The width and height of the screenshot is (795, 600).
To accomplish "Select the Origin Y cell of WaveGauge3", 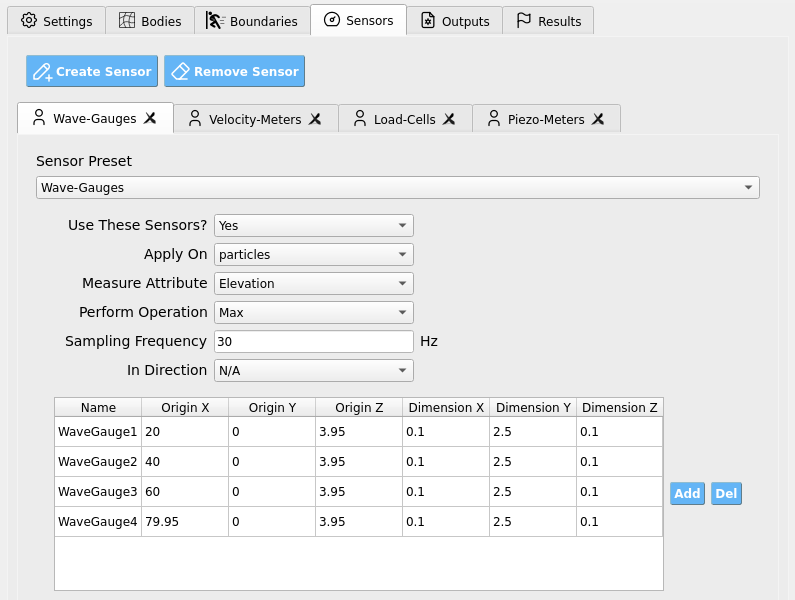I will pos(272,491).
